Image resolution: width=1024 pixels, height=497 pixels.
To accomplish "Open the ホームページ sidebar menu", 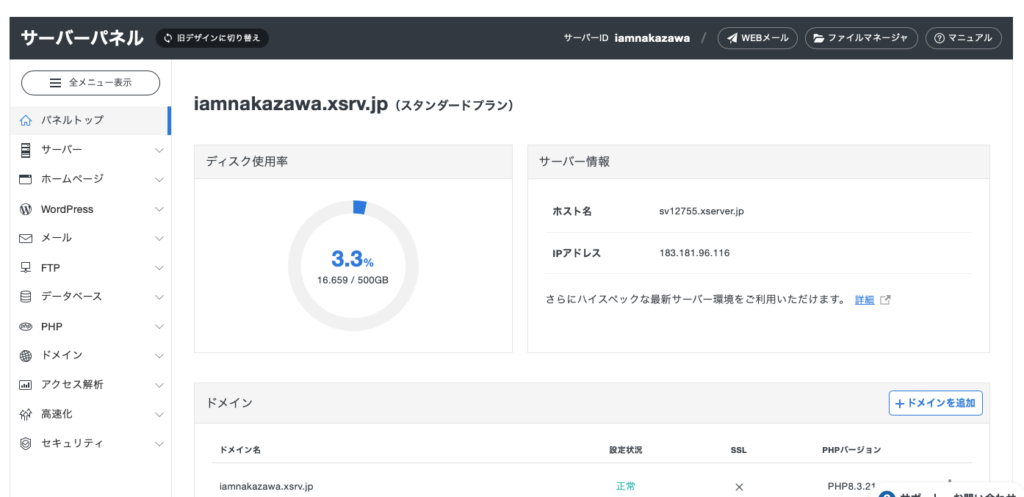I will 90,180.
